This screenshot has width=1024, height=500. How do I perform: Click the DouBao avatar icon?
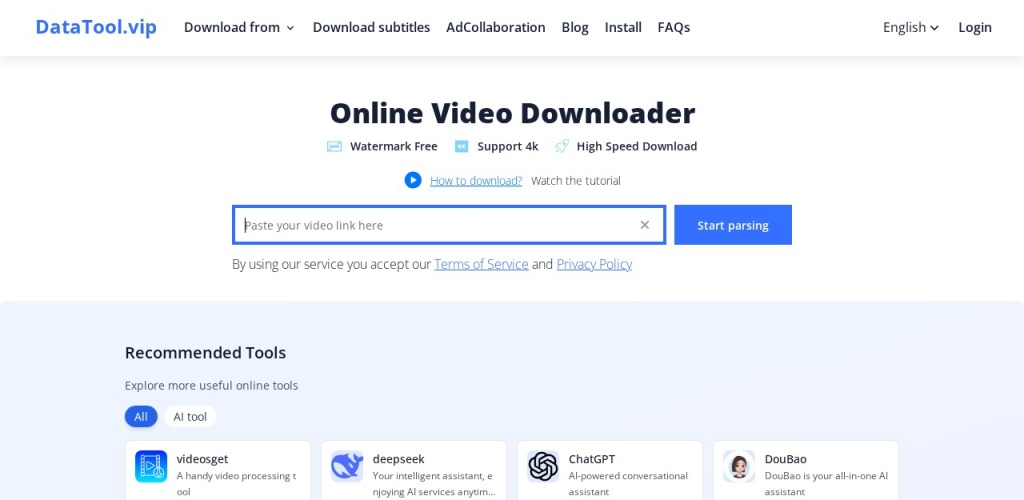(x=739, y=466)
